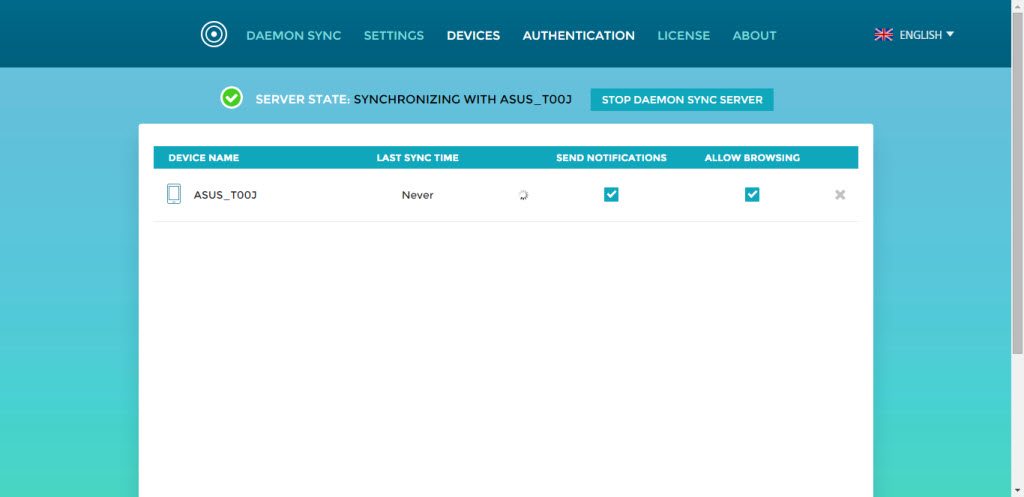Click the sync spinner for ASUS_T00J
This screenshot has width=1024, height=497.
523,195
